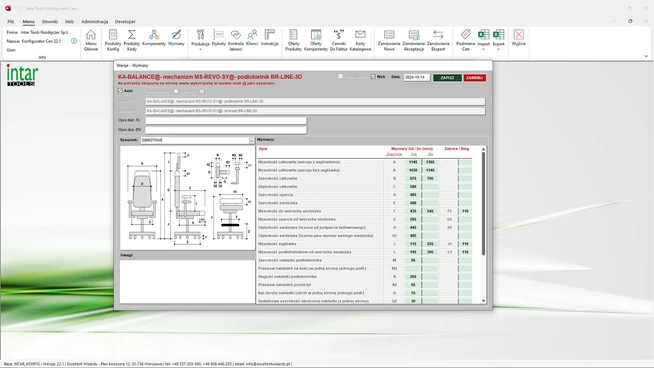Click the Szerokość siedziska row label
Screen dimensions: 654x368
tap(278, 203)
